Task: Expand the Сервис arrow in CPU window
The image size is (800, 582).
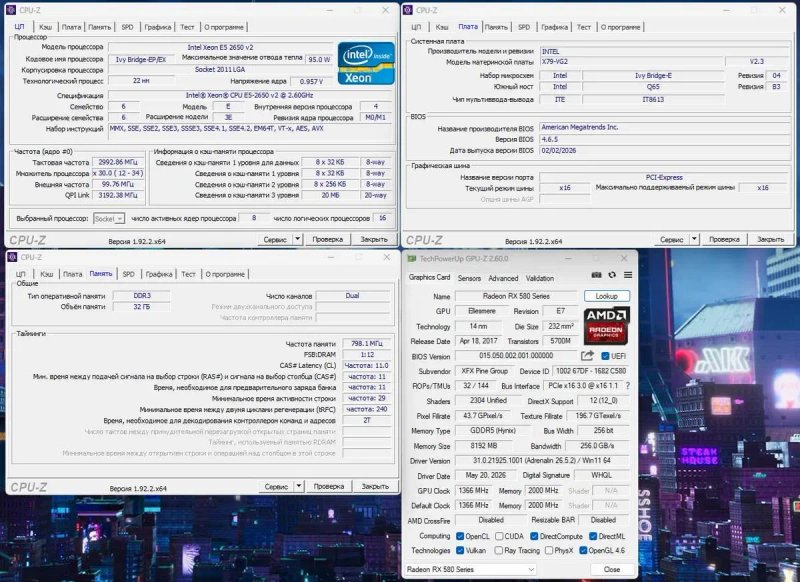Action: click(x=297, y=239)
